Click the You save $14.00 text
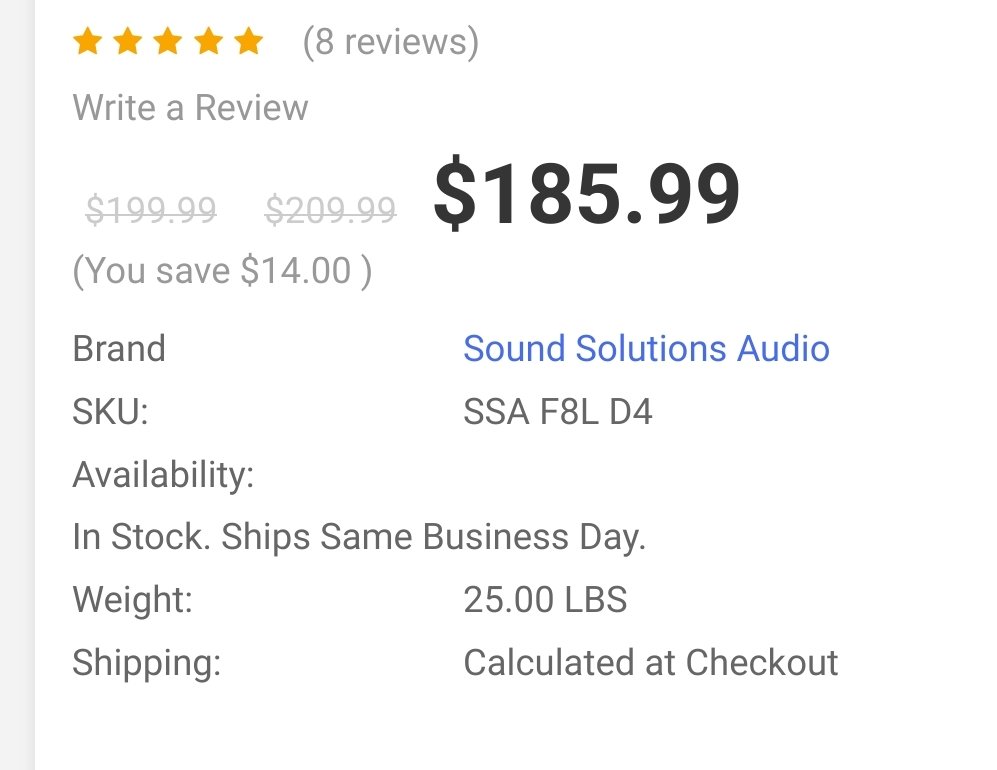 pyautogui.click(x=222, y=271)
